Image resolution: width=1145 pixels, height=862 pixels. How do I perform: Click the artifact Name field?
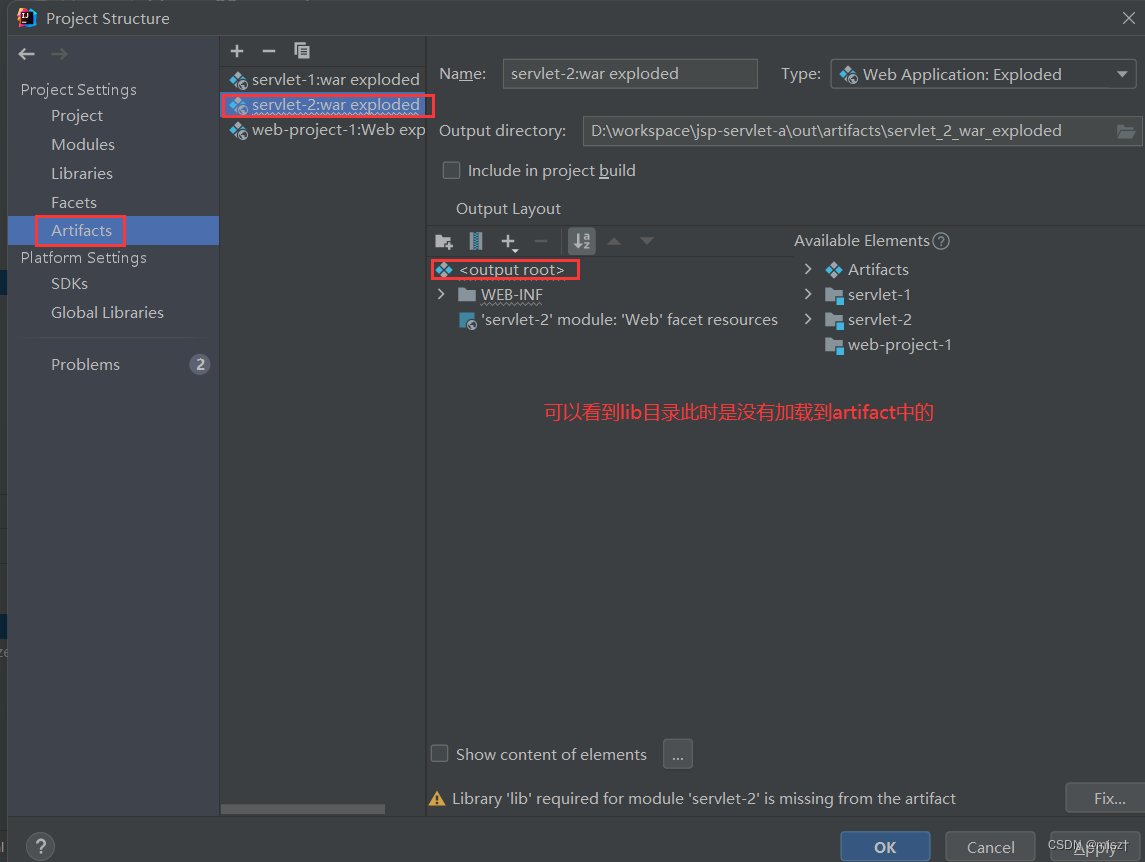(630, 74)
